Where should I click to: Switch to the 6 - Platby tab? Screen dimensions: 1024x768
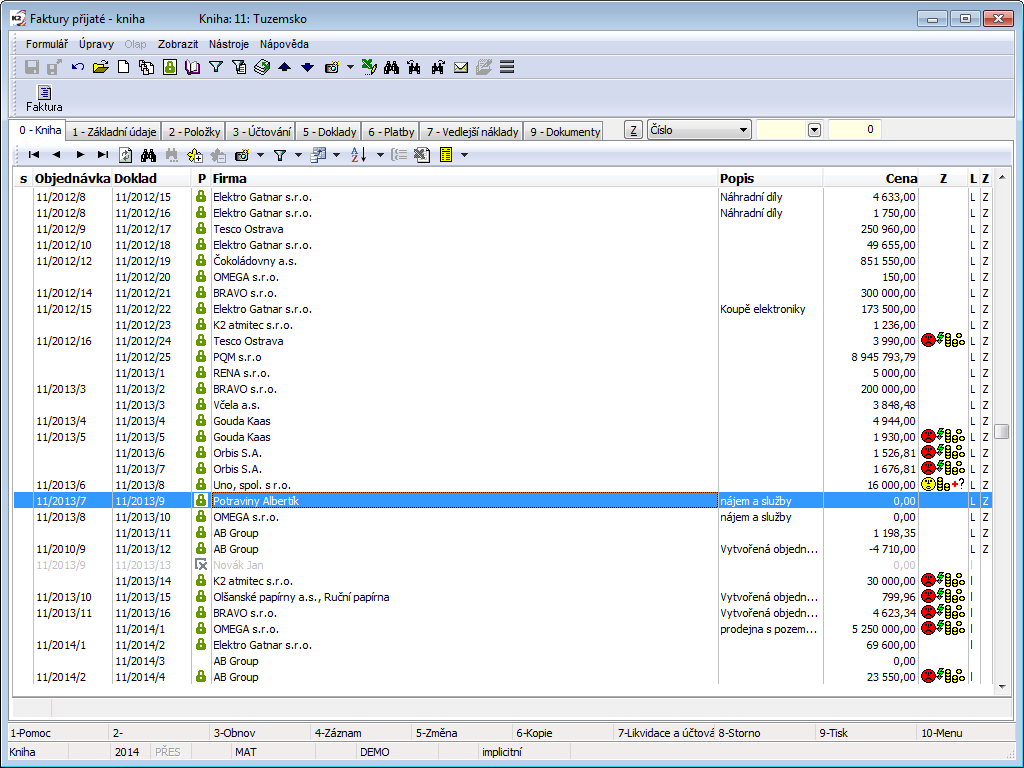click(x=390, y=131)
